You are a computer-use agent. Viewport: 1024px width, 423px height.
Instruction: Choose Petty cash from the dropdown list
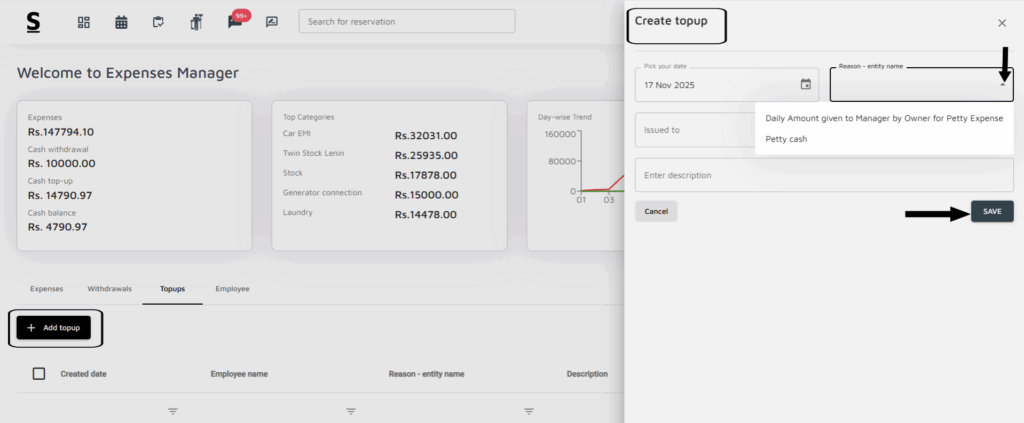click(786, 139)
